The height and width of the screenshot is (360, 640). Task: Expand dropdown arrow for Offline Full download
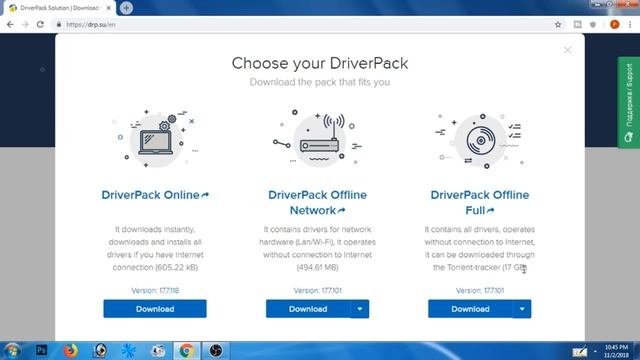click(x=522, y=309)
